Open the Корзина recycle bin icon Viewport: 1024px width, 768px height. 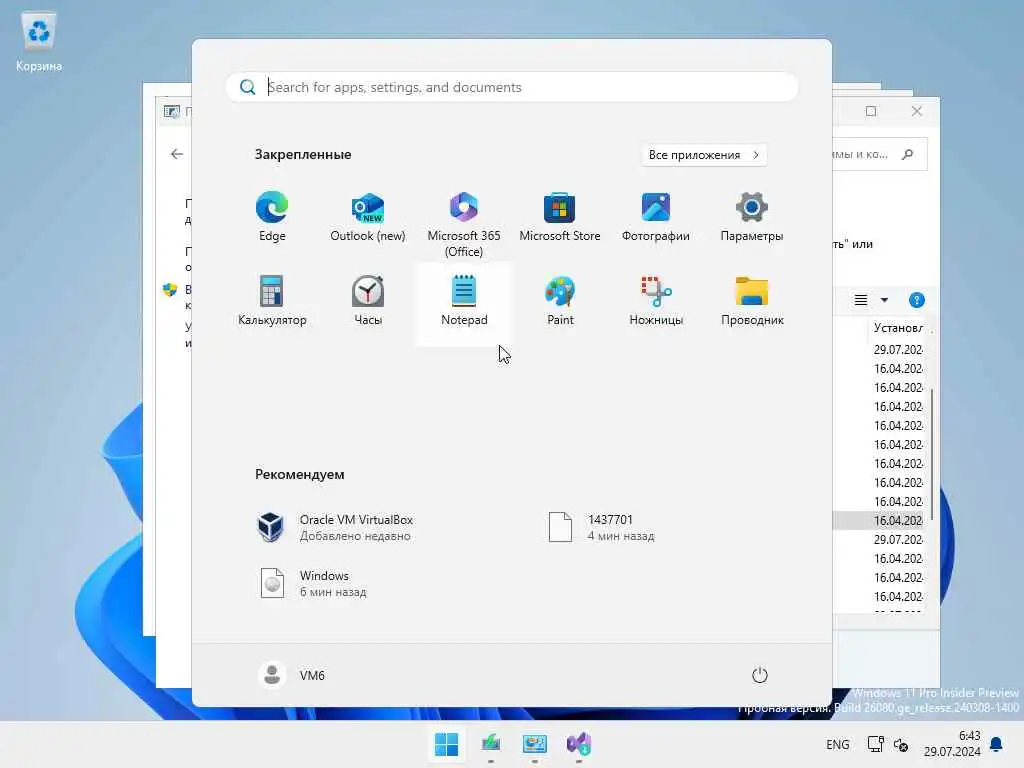tap(39, 40)
